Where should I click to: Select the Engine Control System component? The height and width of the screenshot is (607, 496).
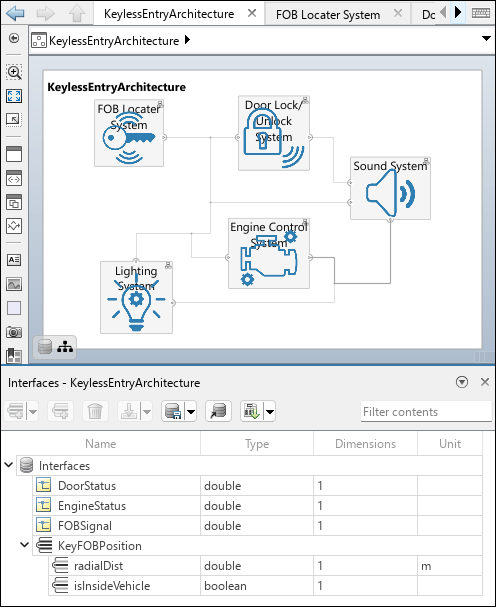coord(269,254)
